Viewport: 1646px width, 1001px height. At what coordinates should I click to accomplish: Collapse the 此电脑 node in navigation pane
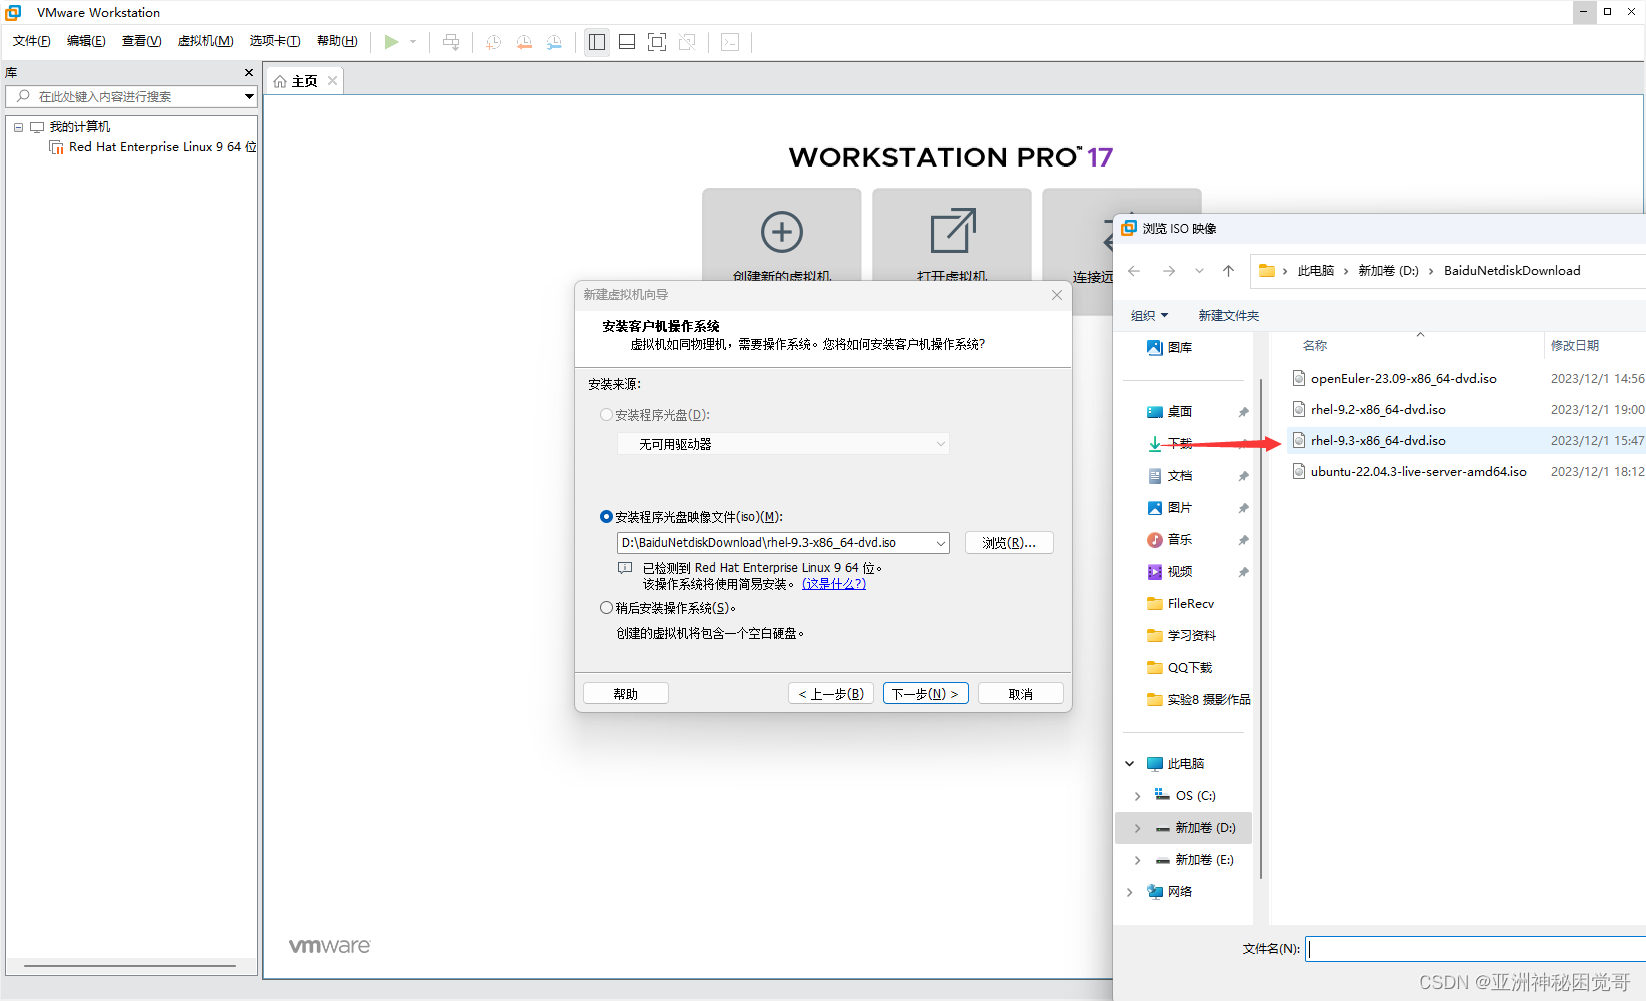[1130, 764]
